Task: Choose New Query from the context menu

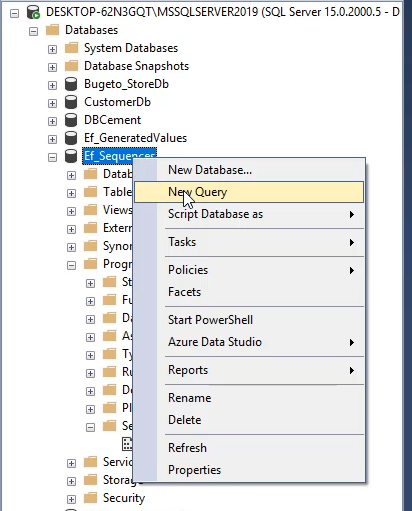Action: (x=249, y=192)
